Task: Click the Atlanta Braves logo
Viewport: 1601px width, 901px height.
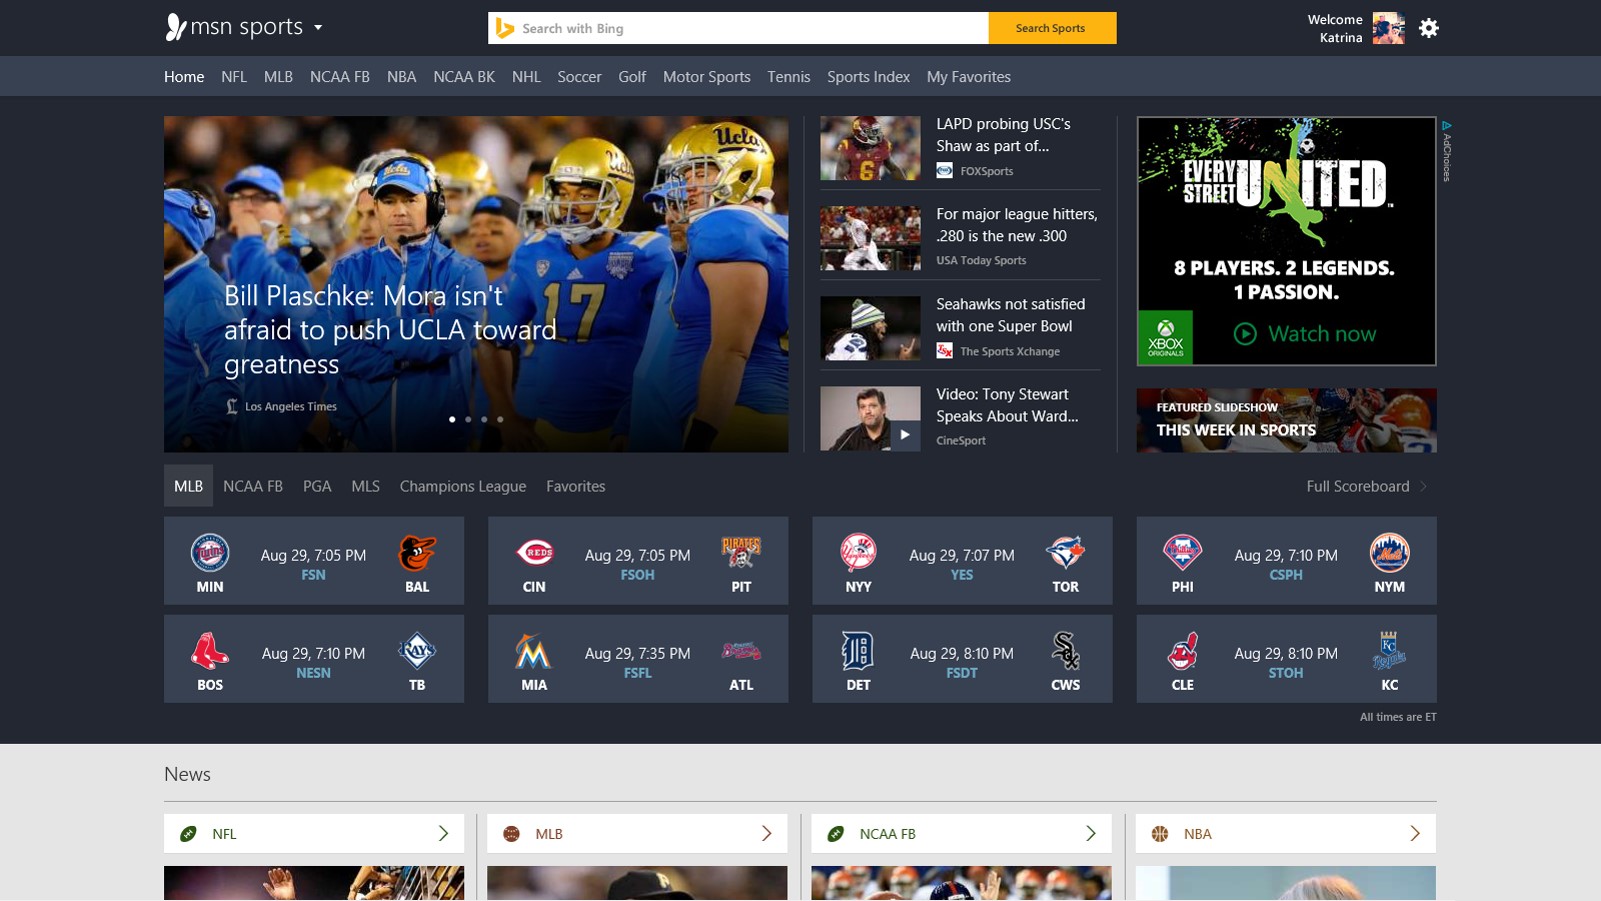Action: click(x=741, y=652)
